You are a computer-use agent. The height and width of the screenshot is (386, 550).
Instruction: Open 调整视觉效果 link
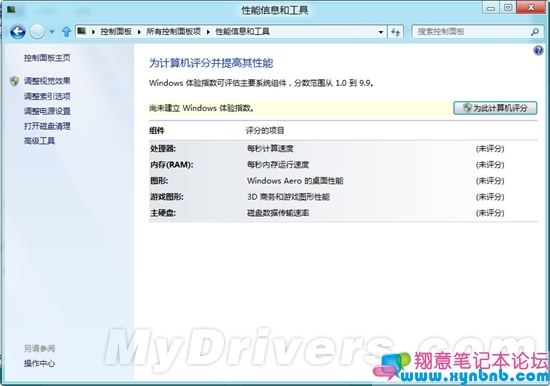(47, 81)
